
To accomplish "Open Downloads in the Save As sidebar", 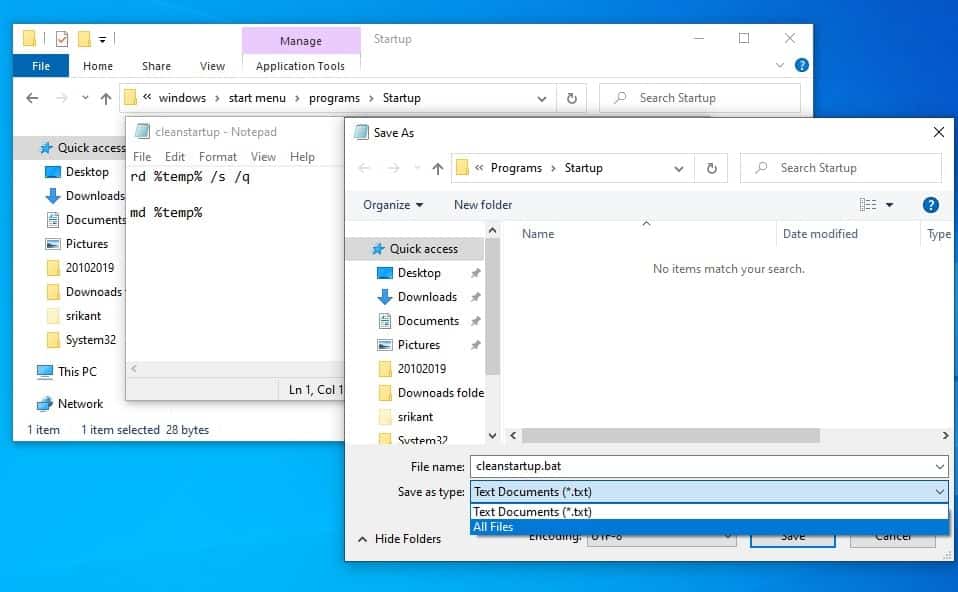I will [x=427, y=297].
